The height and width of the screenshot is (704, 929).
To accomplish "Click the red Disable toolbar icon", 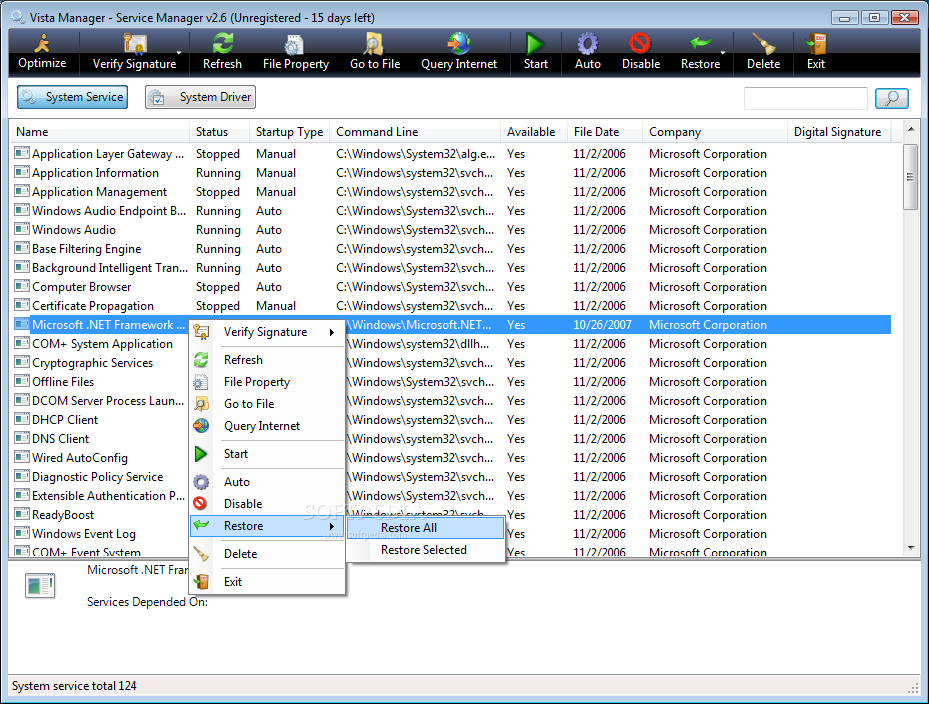I will point(640,52).
